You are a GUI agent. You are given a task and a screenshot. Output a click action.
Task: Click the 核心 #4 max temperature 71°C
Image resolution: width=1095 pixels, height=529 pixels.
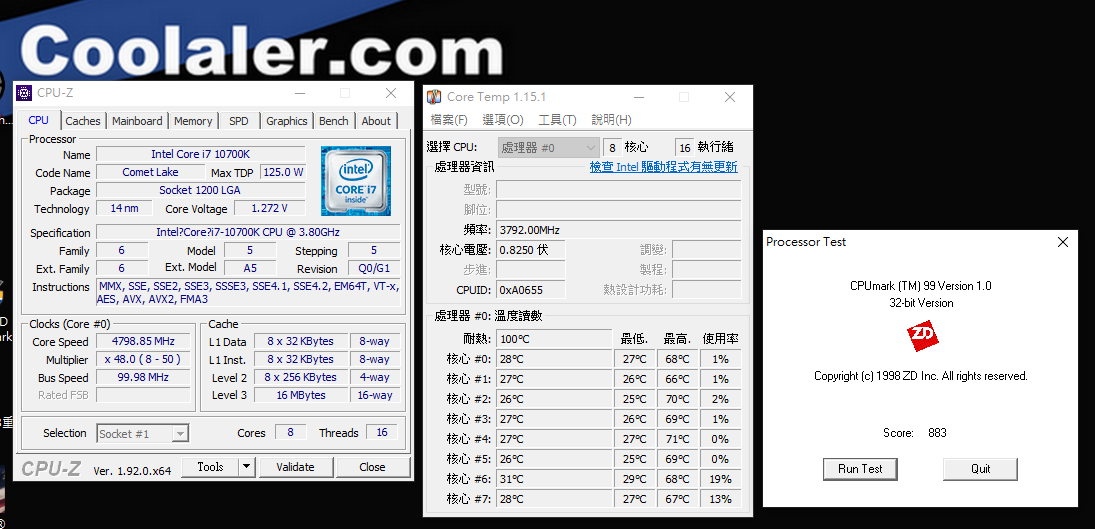tap(677, 439)
